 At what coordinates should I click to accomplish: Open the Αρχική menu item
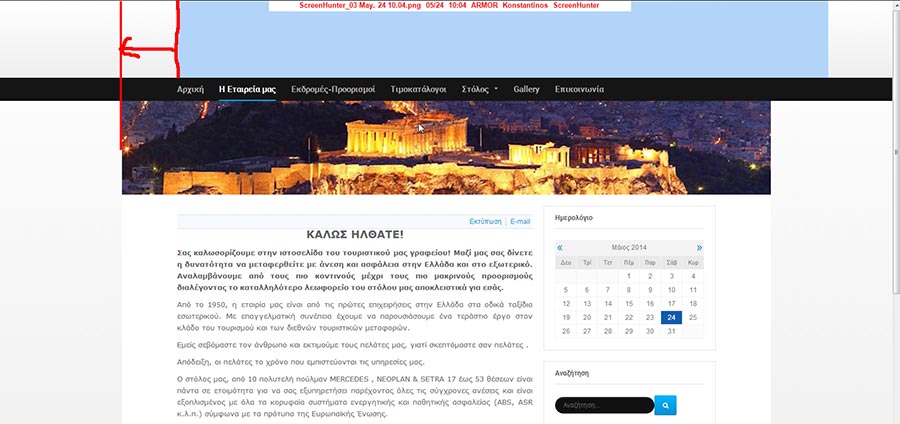[x=190, y=90]
